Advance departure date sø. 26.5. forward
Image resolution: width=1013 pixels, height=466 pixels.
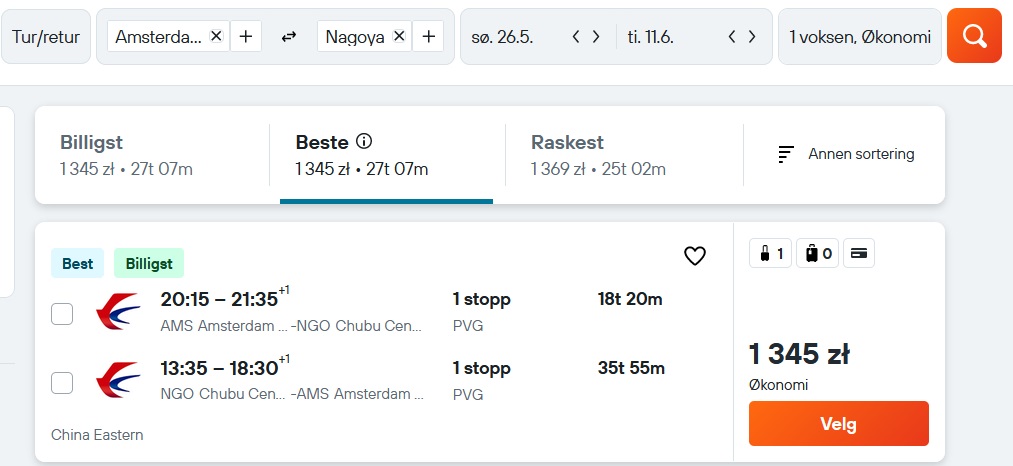596,37
